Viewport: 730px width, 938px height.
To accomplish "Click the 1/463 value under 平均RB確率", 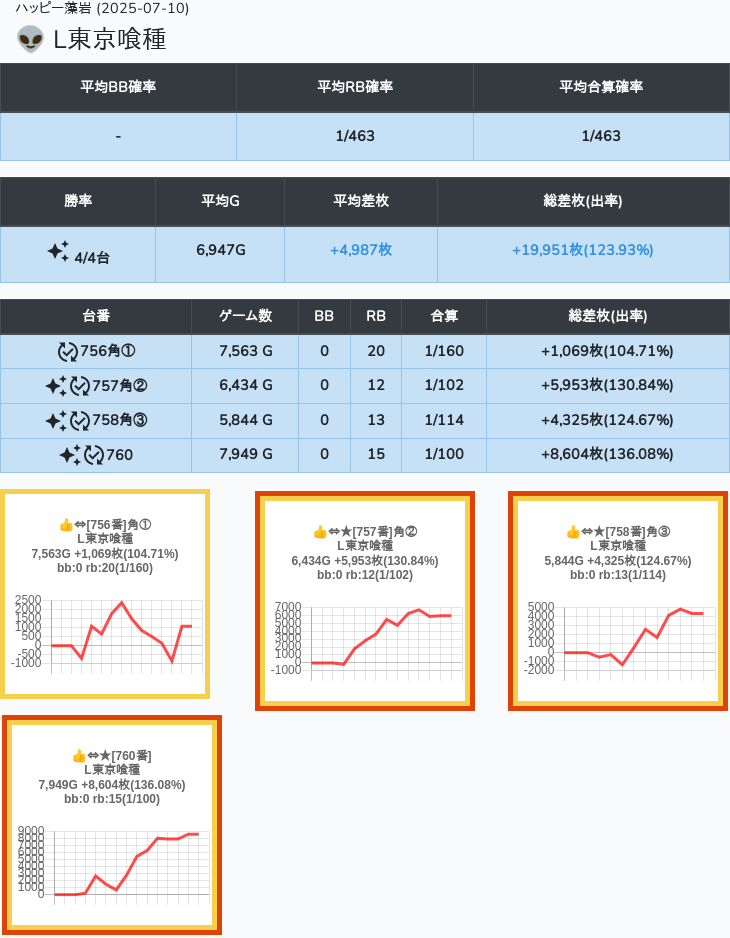I will (355, 136).
